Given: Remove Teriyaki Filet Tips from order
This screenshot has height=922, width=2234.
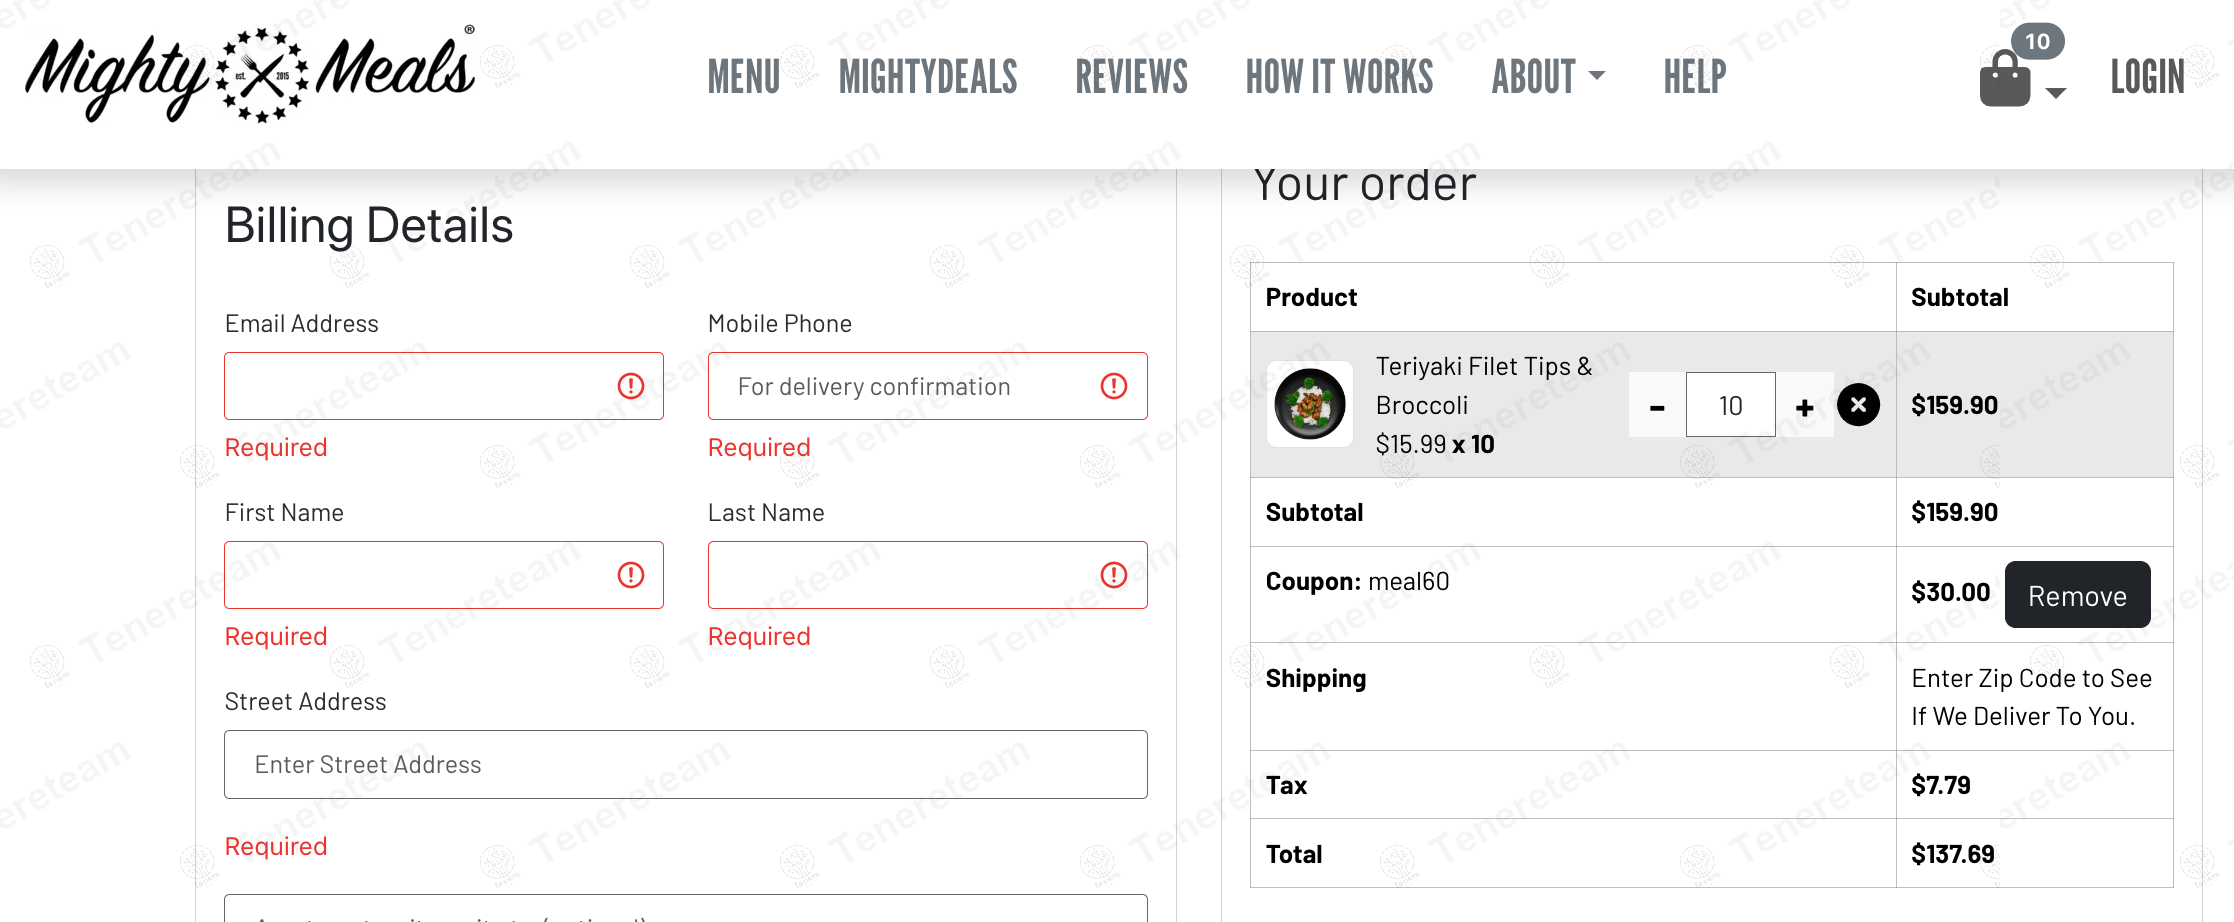Looking at the screenshot, I should pos(1858,405).
